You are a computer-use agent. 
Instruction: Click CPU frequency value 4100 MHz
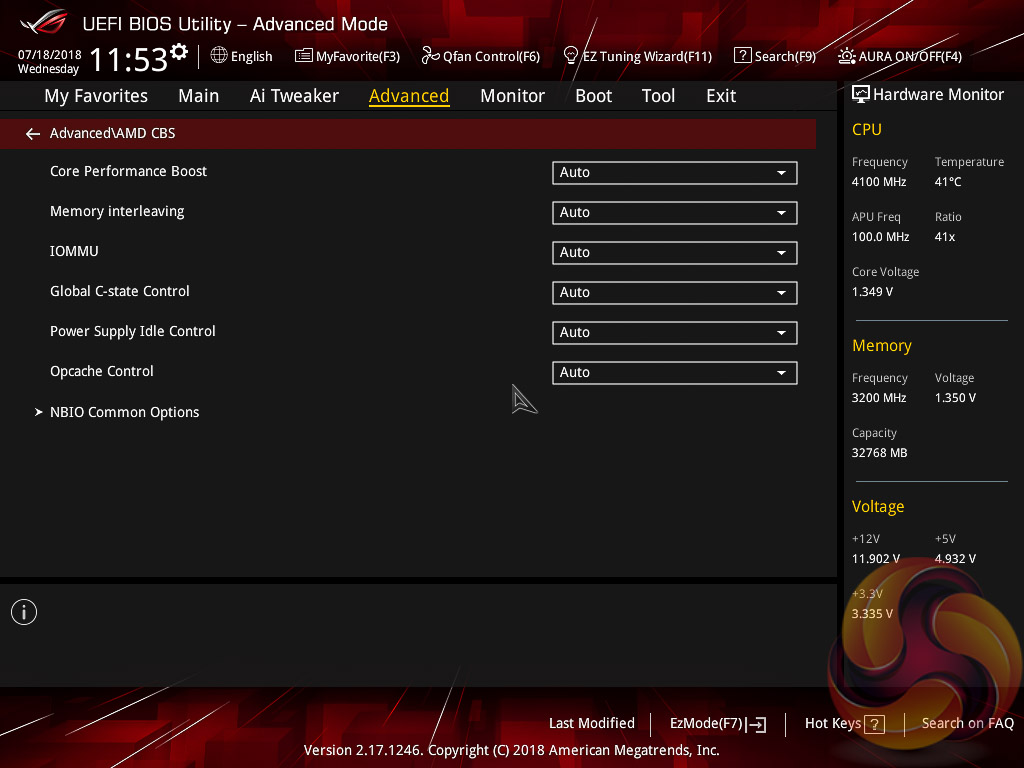click(x=879, y=182)
